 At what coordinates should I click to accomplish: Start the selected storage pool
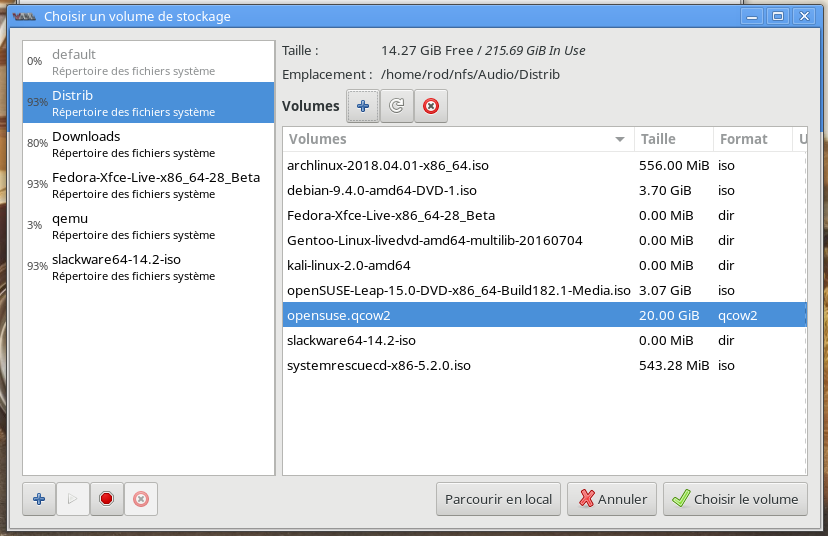pyautogui.click(x=72, y=498)
